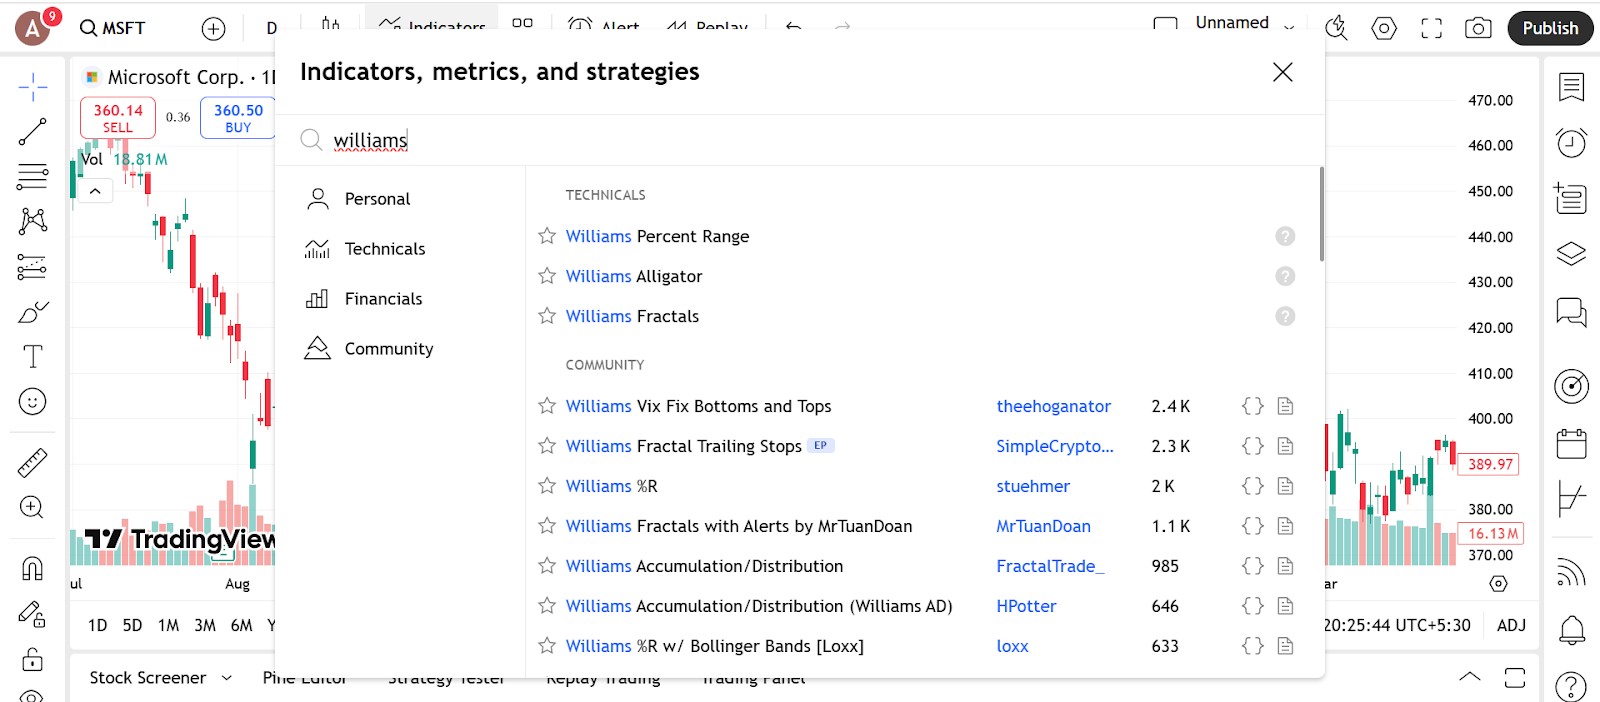Image resolution: width=1600 pixels, height=702 pixels.
Task: Open the Unnamed layout dropdown
Action: click(1290, 27)
